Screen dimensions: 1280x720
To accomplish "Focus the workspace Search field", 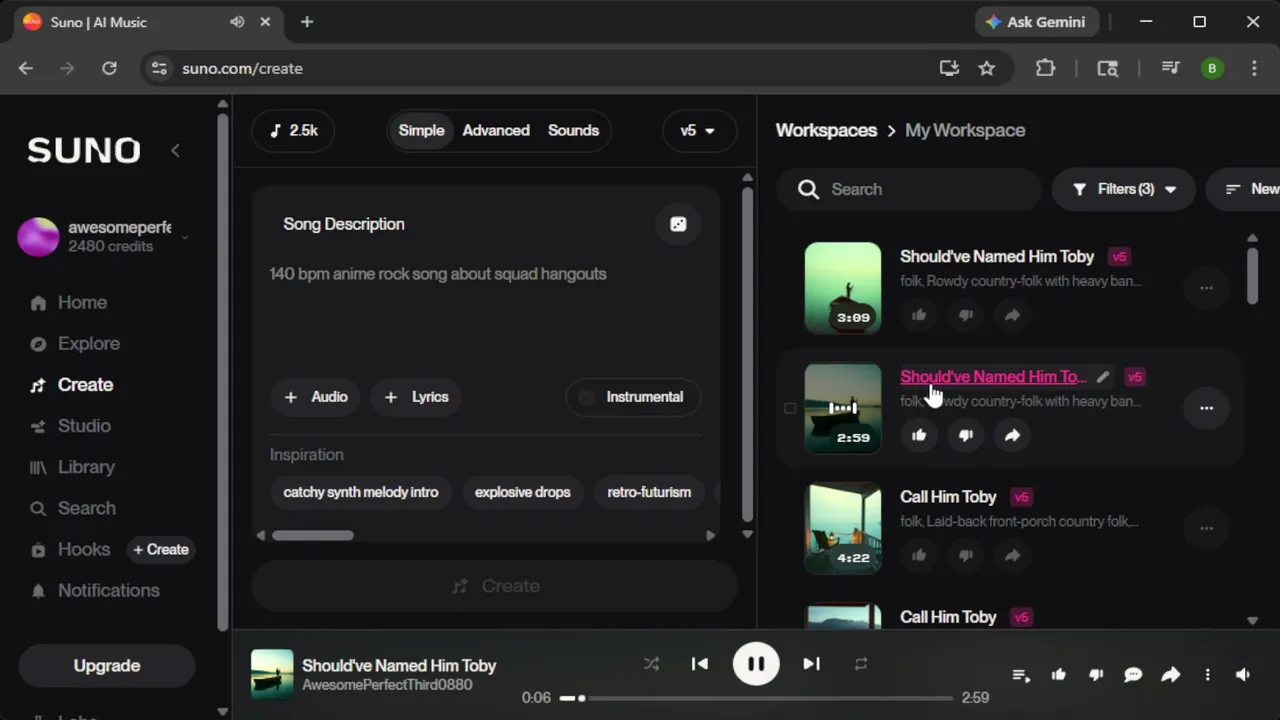I will [x=911, y=189].
